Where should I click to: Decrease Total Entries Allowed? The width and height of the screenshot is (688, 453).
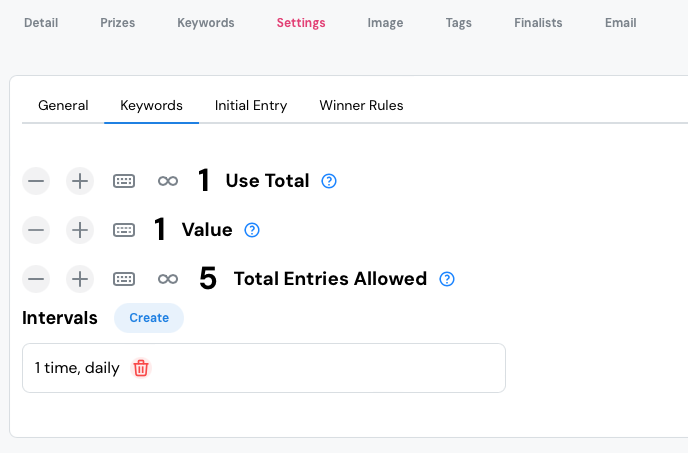pos(36,279)
